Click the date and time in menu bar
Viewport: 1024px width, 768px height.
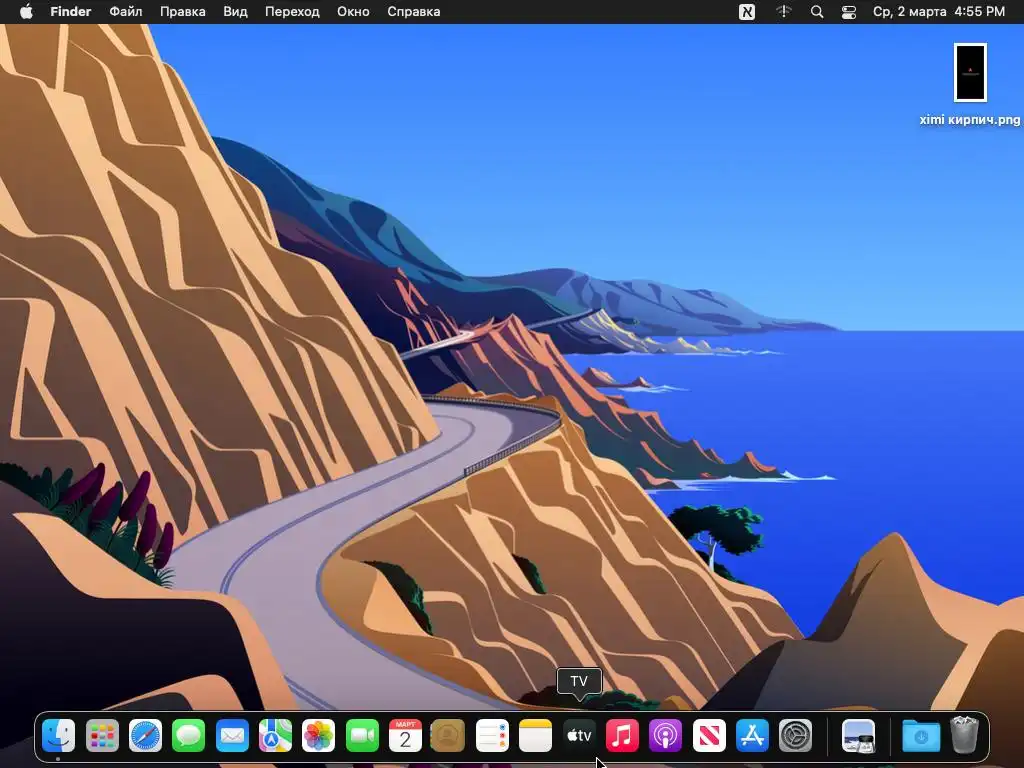pyautogui.click(x=939, y=12)
